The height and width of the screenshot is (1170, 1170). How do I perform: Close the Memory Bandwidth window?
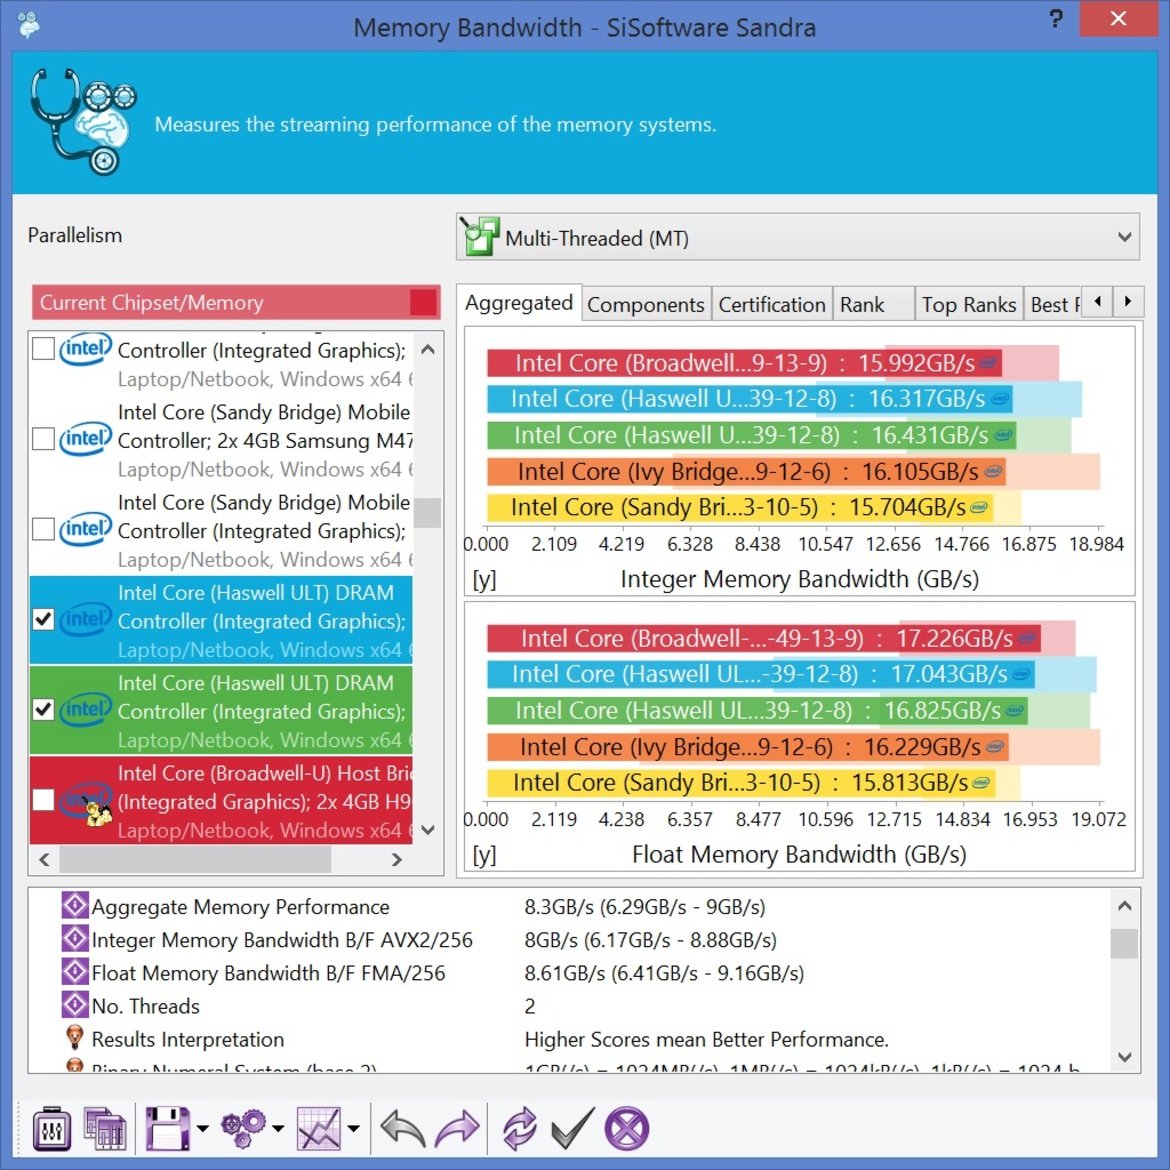(x=1118, y=18)
